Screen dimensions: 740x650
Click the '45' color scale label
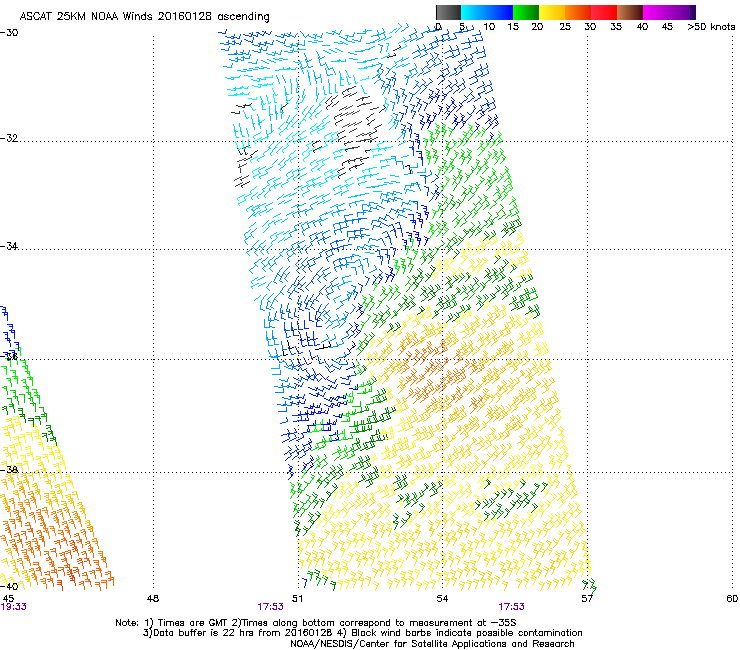coord(667,27)
